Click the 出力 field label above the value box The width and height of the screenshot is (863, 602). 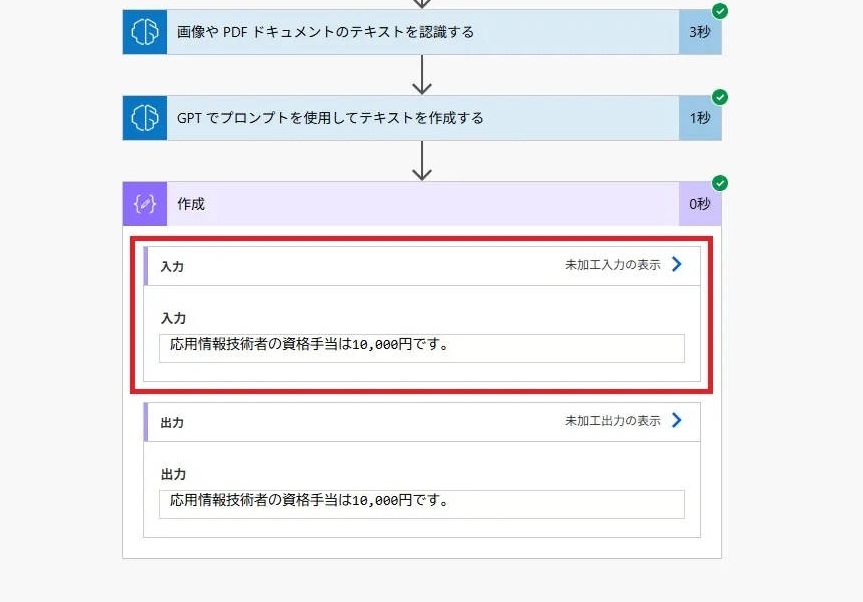[173, 474]
